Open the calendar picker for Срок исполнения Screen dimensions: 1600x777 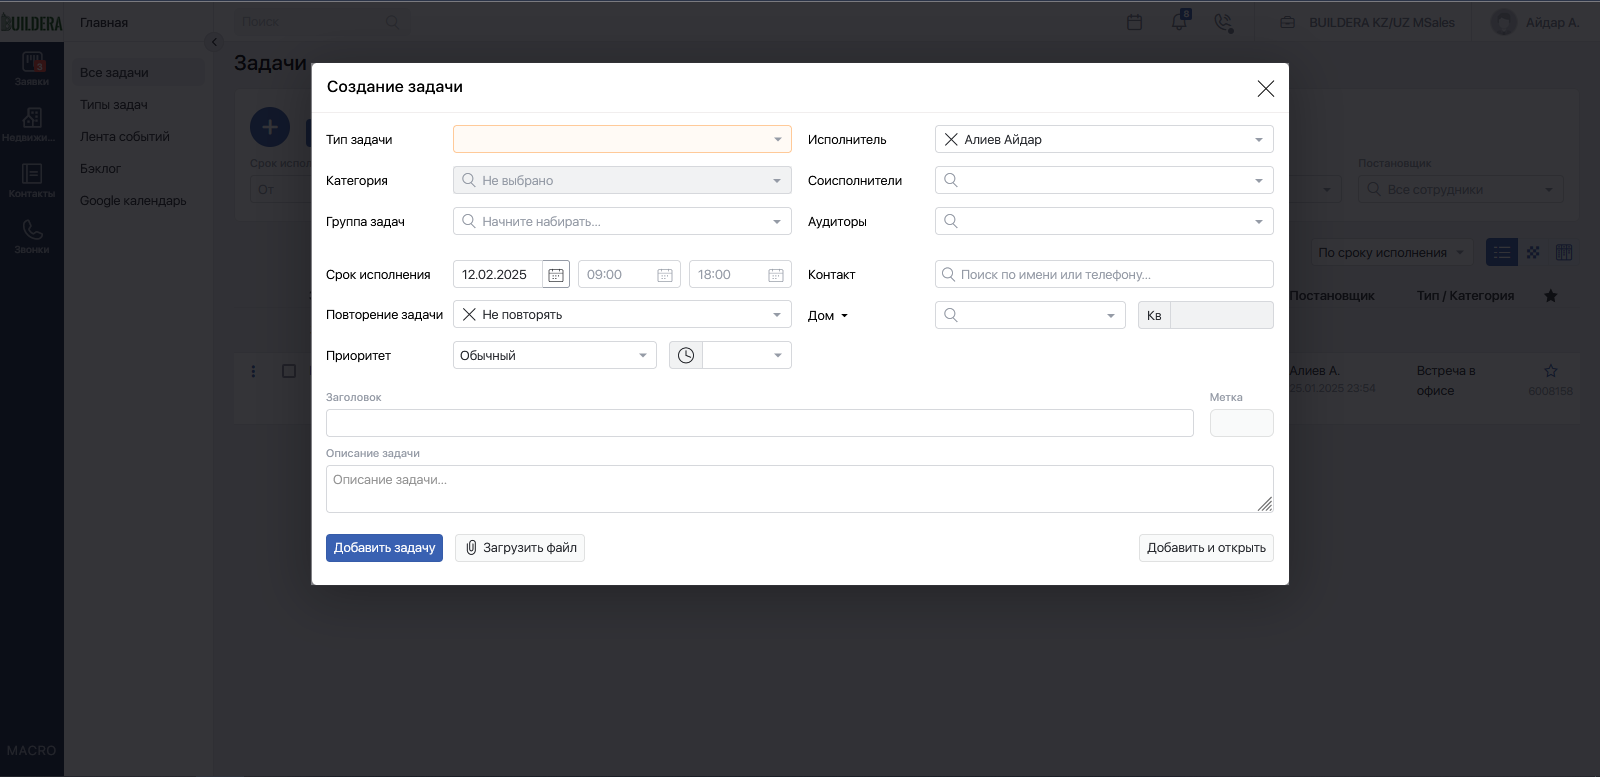(556, 274)
